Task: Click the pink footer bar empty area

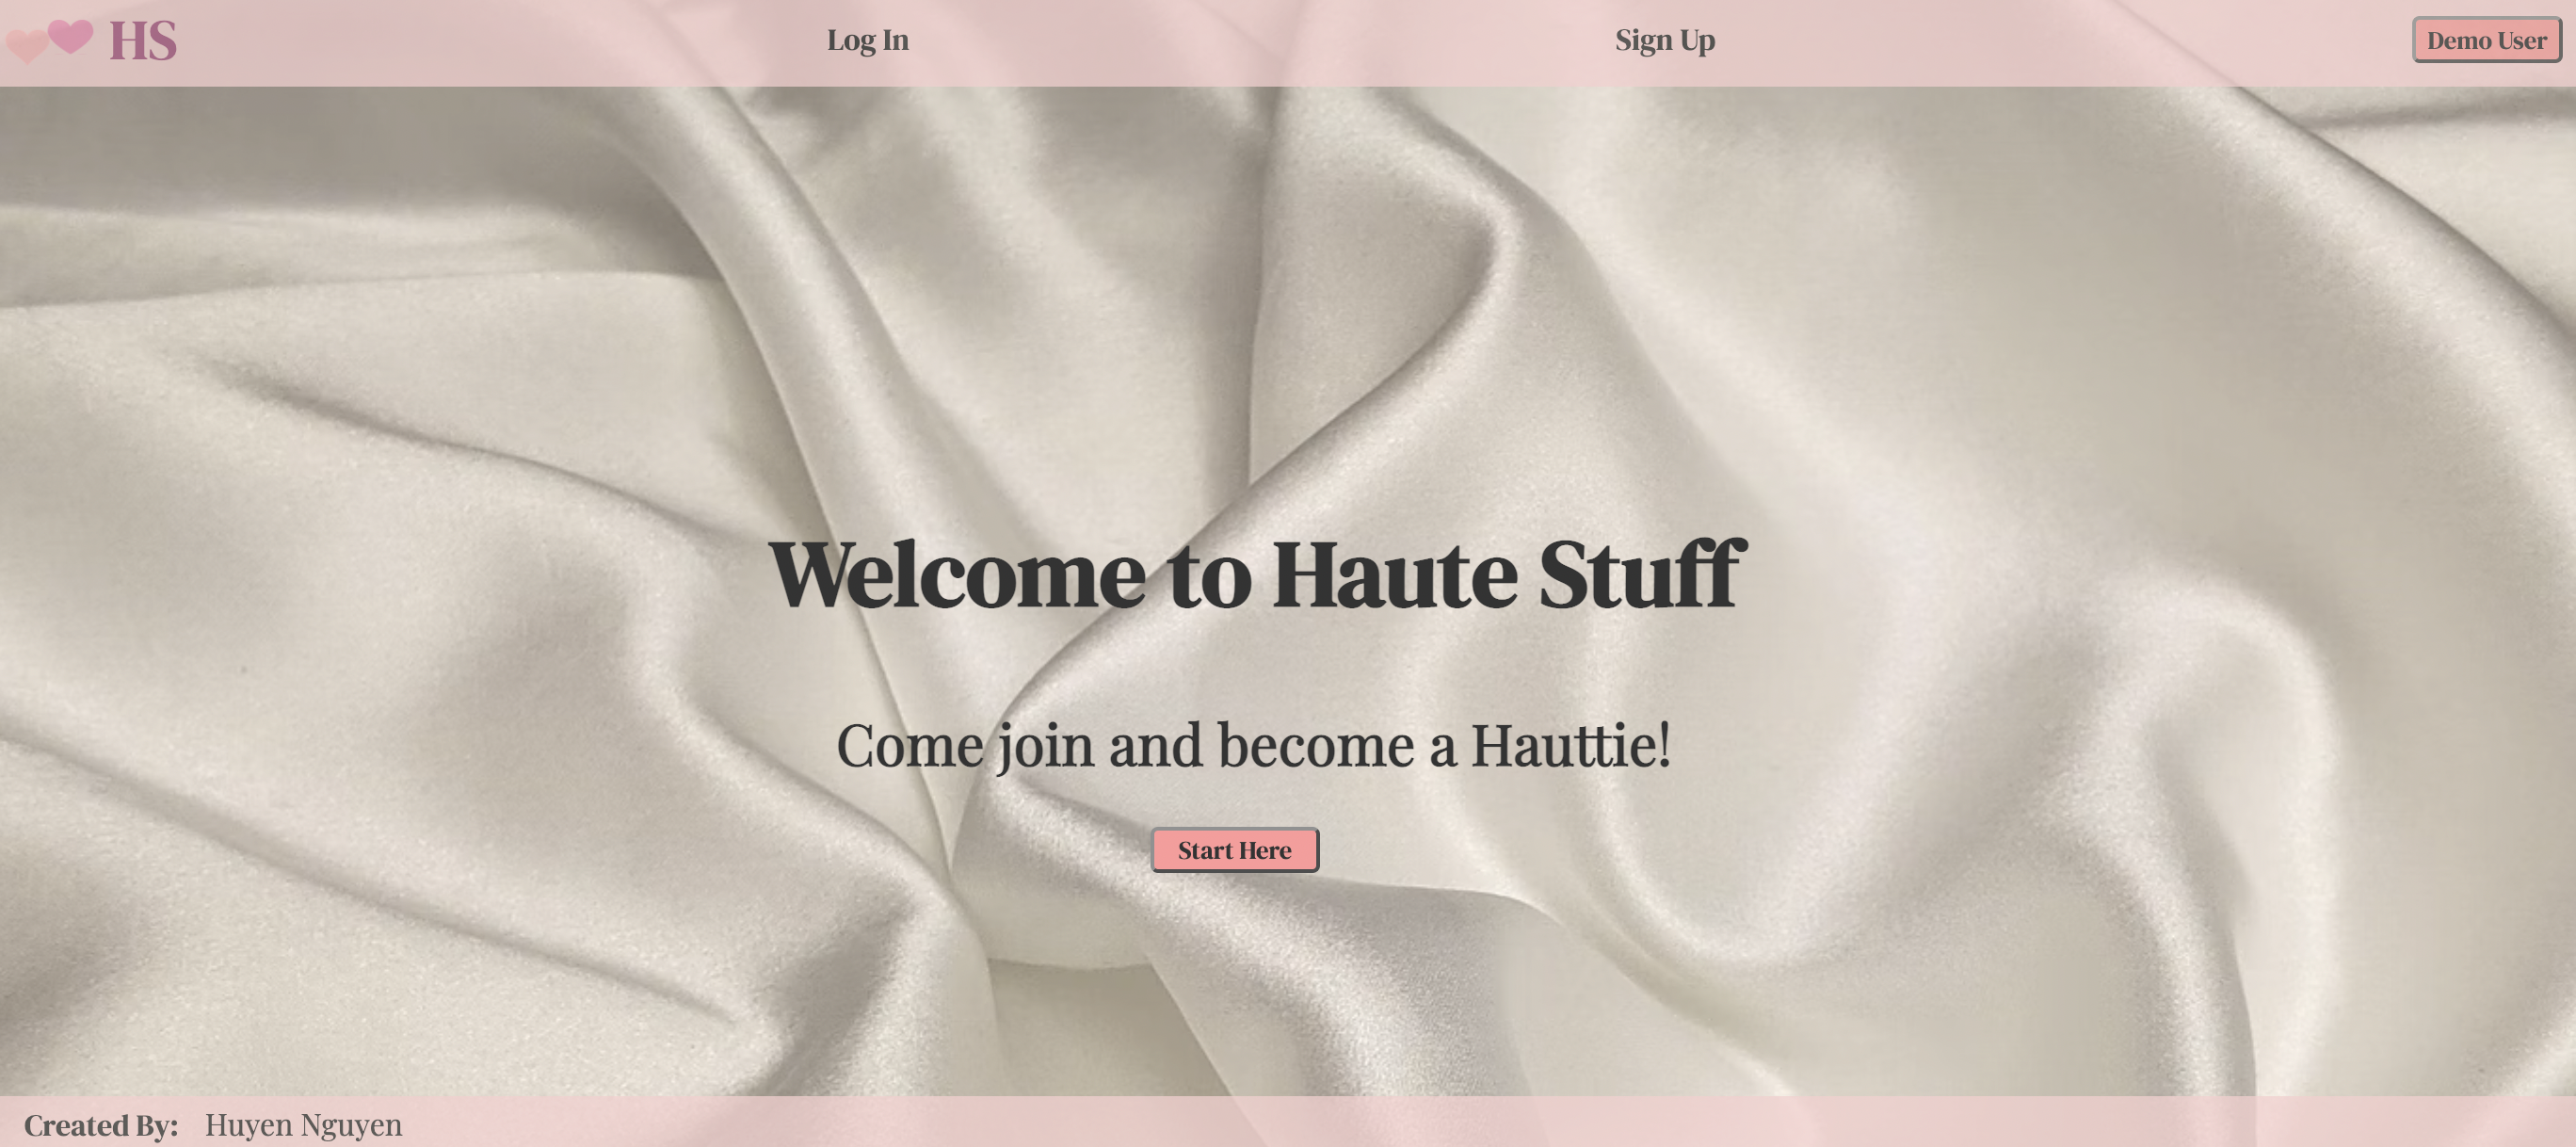Action: (x=1500, y=1122)
